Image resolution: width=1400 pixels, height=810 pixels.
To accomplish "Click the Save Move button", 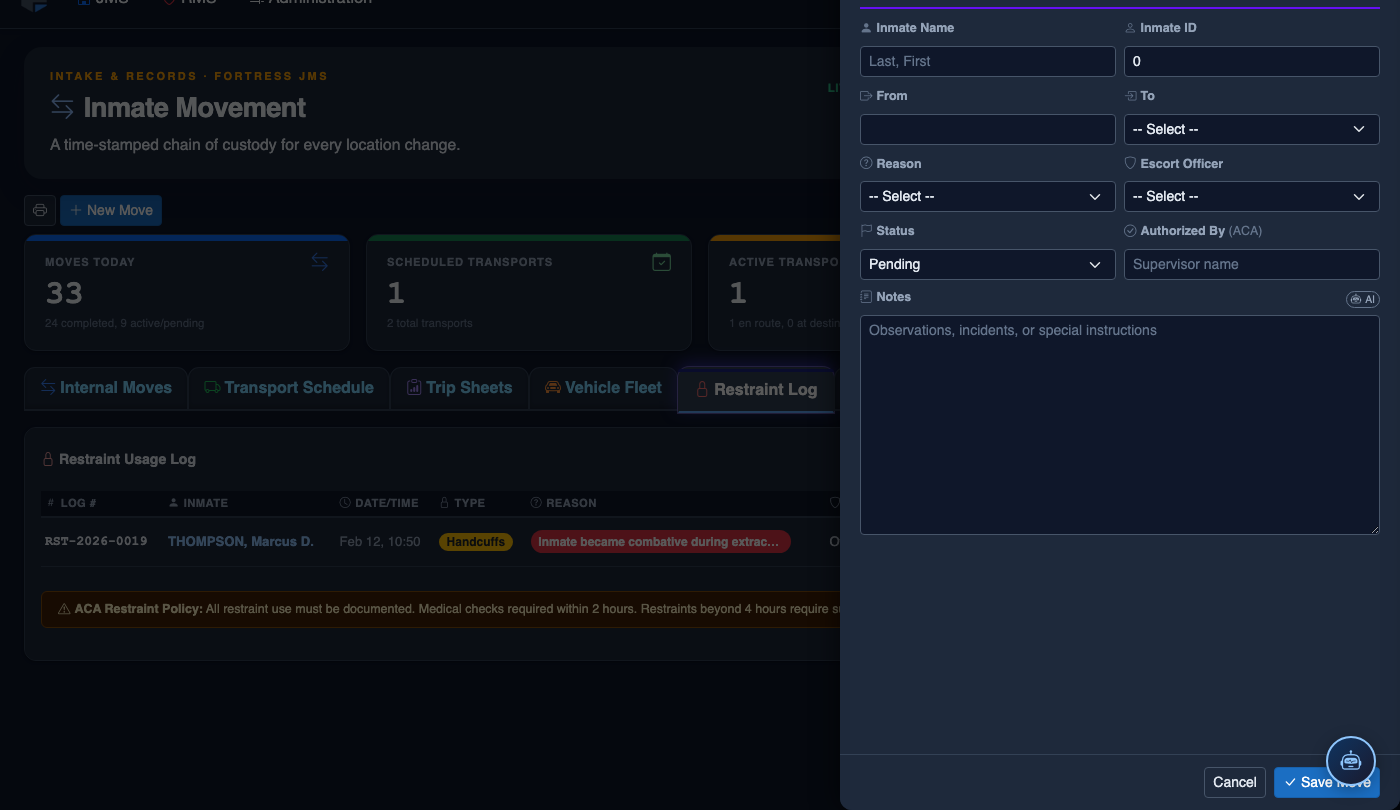I will (1327, 782).
